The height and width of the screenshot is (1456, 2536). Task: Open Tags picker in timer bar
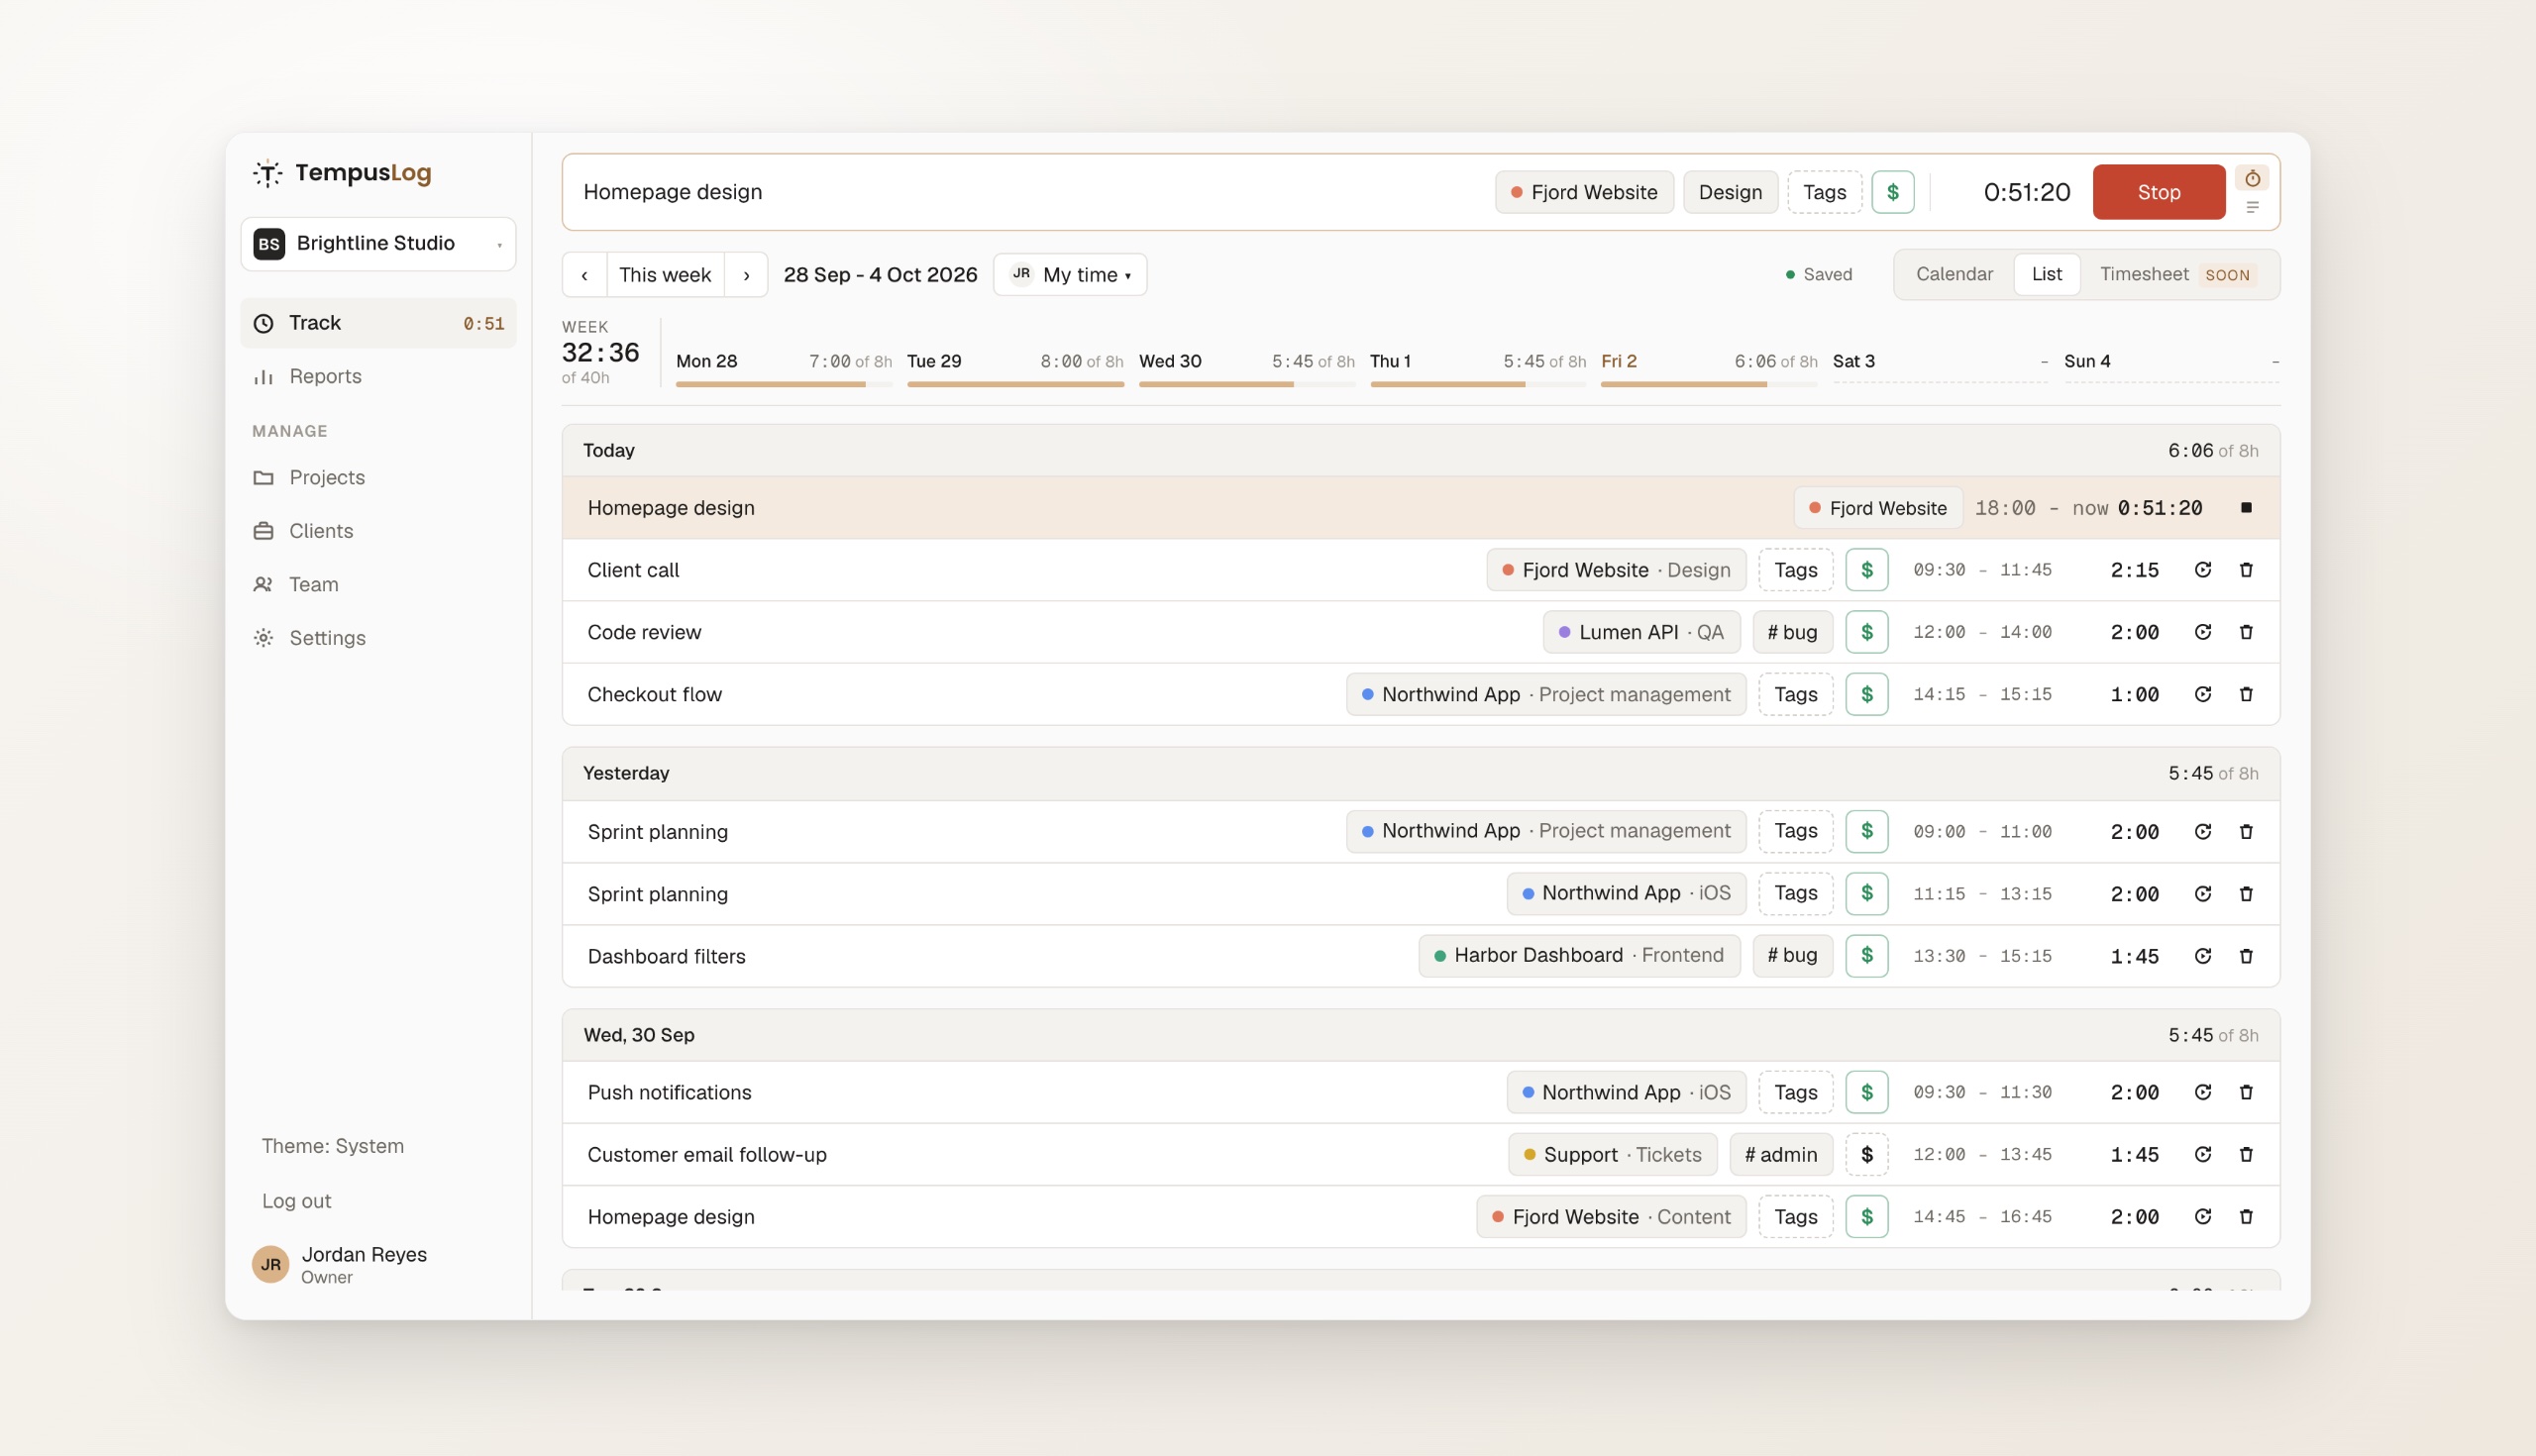pos(1824,192)
